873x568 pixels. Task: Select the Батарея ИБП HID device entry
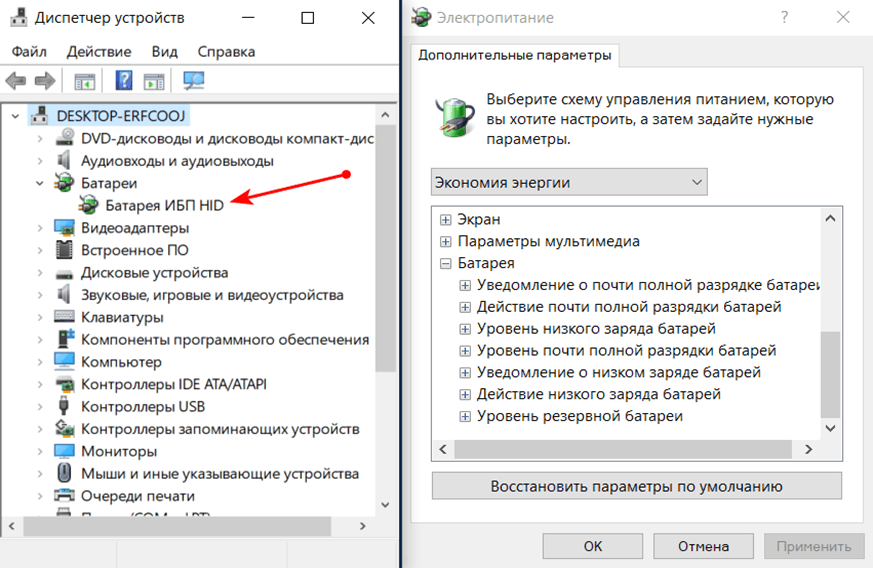165,205
